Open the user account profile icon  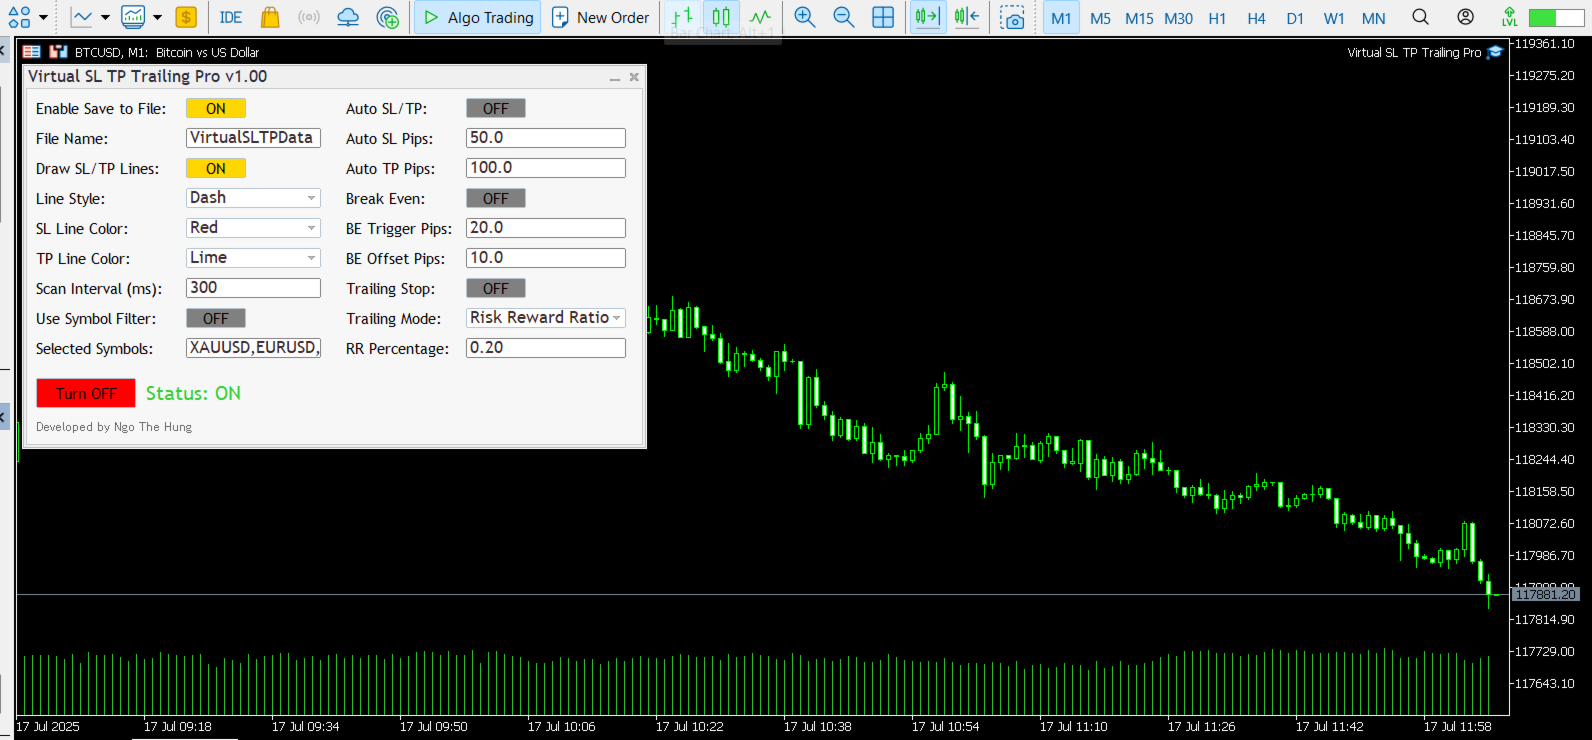[1466, 17]
